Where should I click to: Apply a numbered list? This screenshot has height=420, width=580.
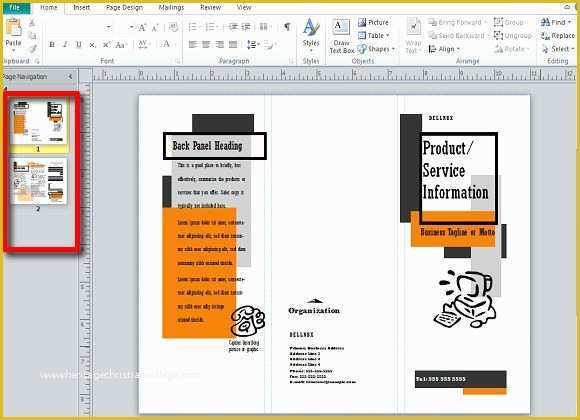point(211,27)
